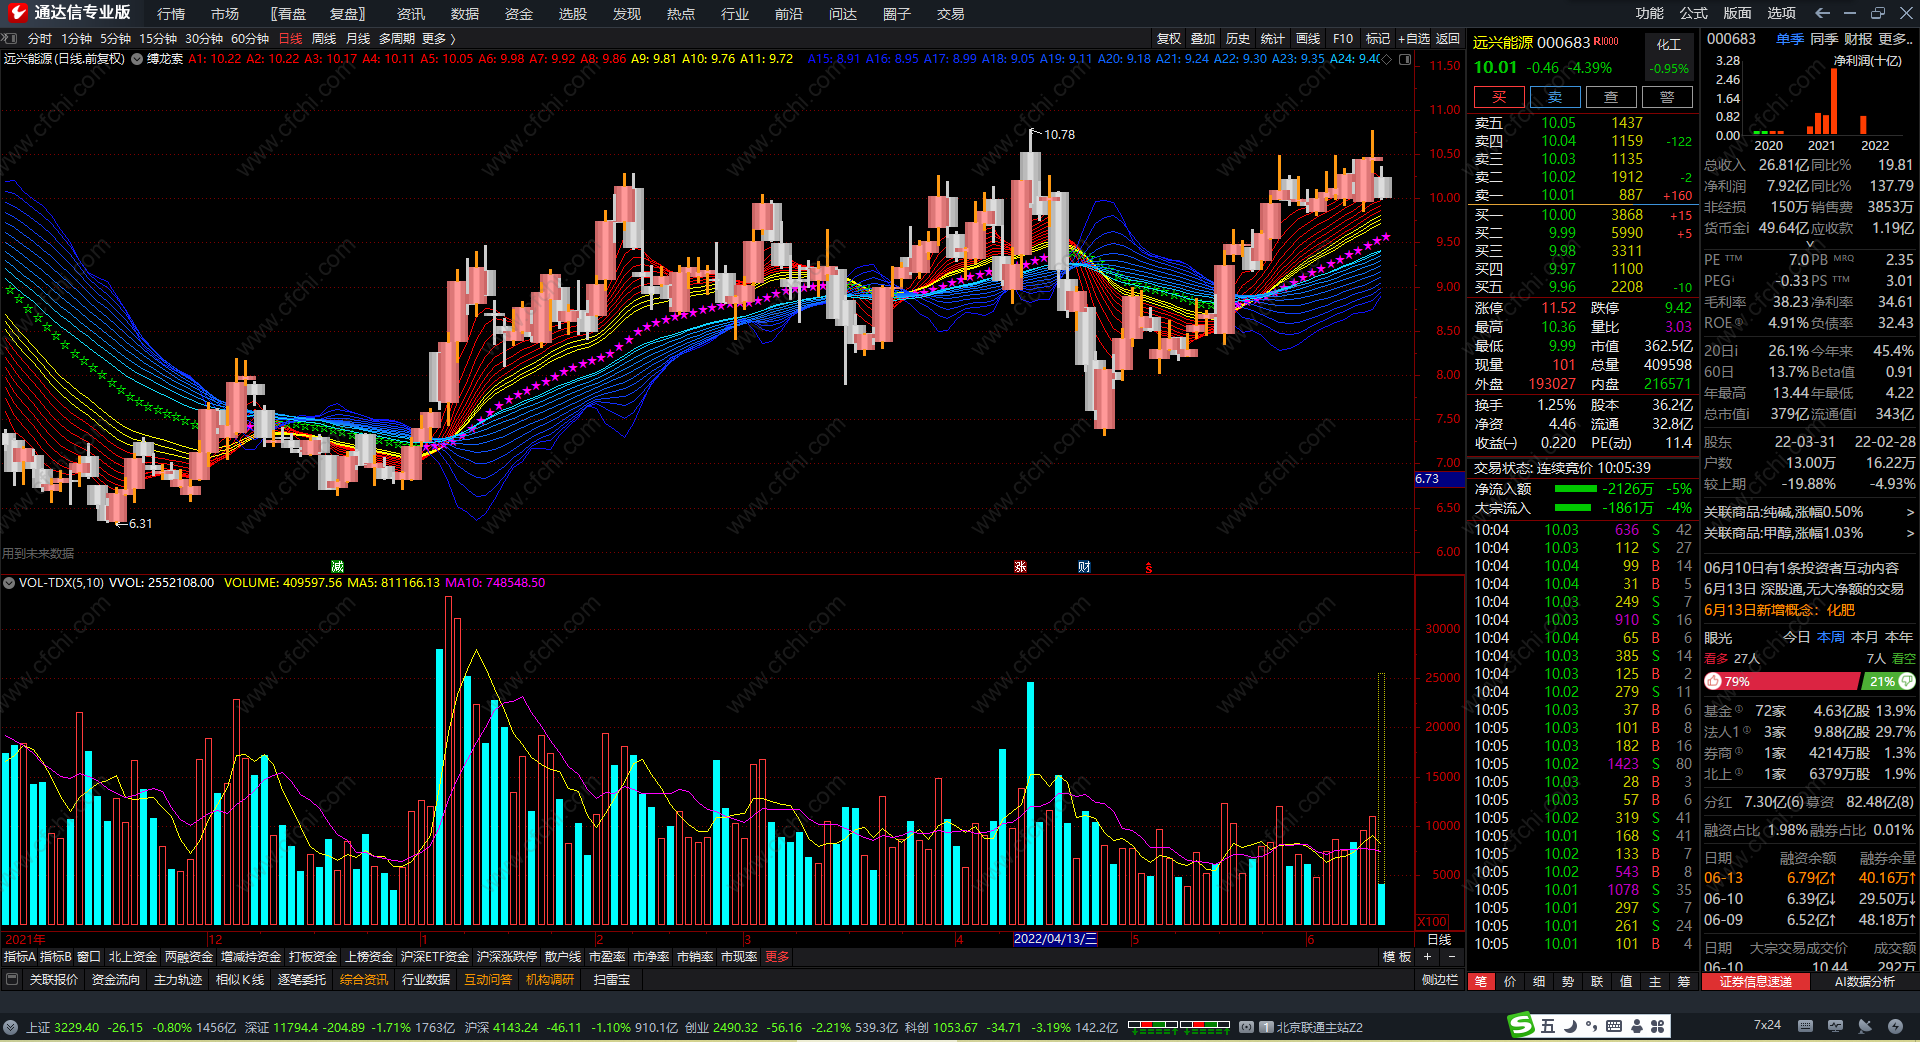The width and height of the screenshot is (1920, 1042).
Task: Open 多周期 multi-period selector
Action: point(397,39)
